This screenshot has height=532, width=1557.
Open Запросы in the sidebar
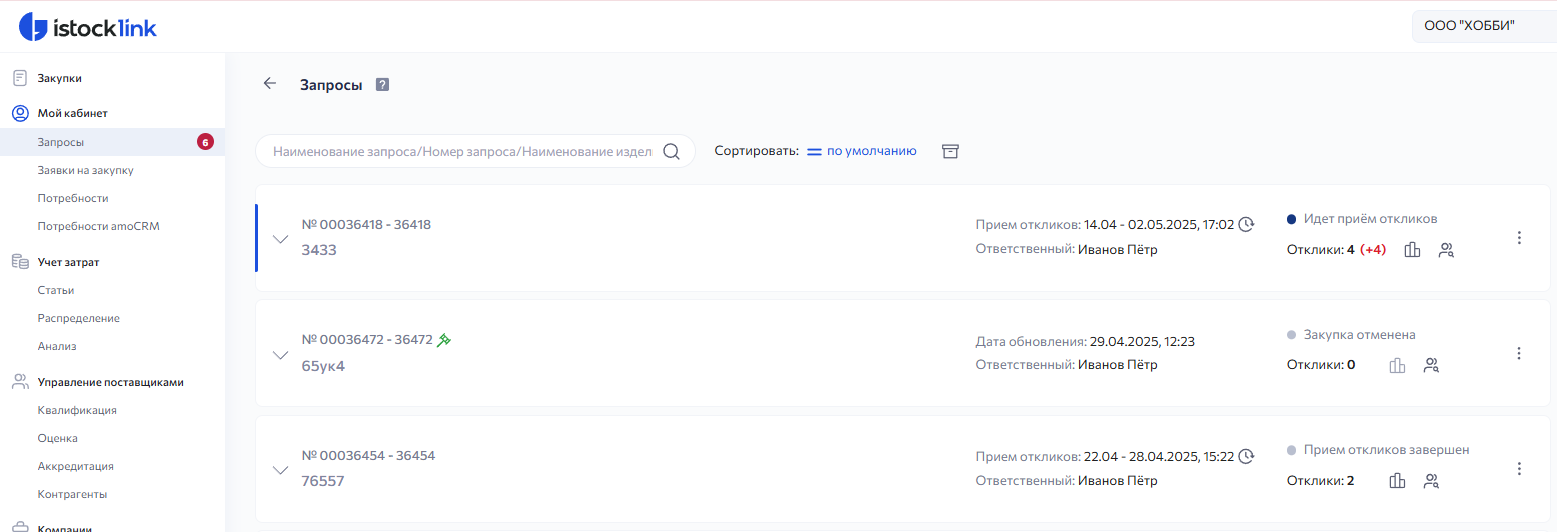tap(112, 142)
